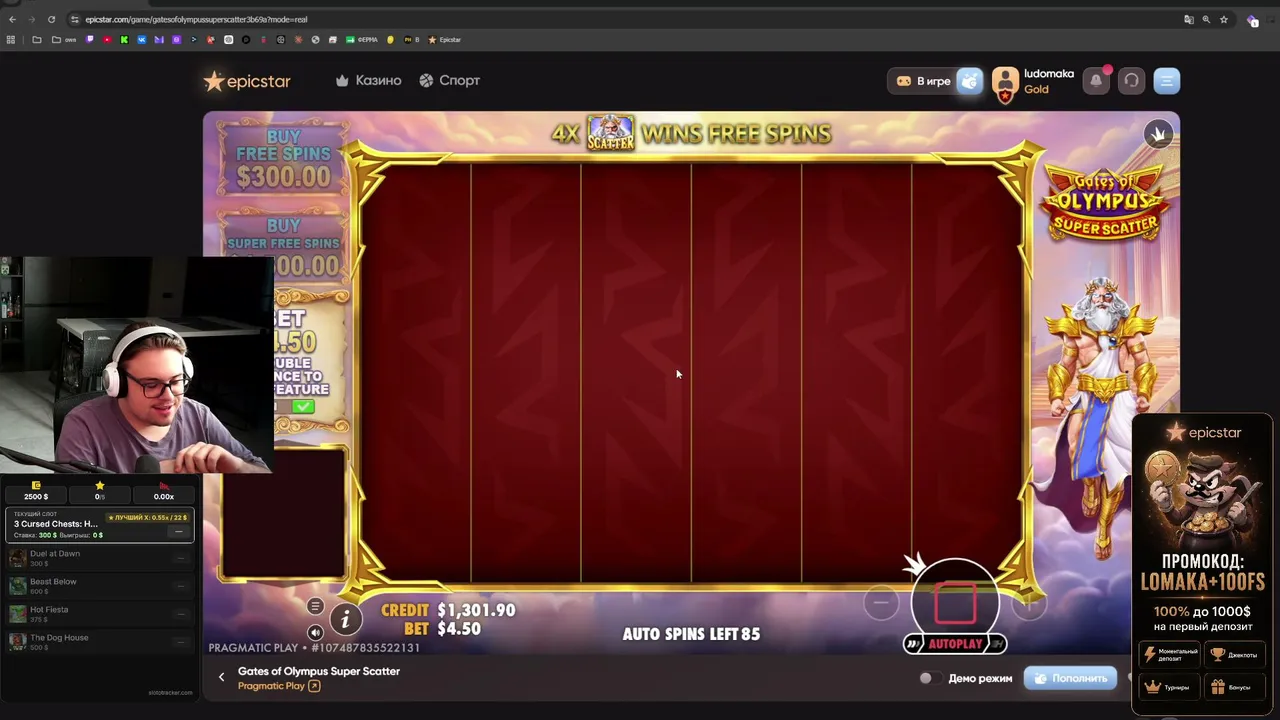This screenshot has height=720, width=1280.
Task: Stop the auto spin
Action: (x=955, y=603)
